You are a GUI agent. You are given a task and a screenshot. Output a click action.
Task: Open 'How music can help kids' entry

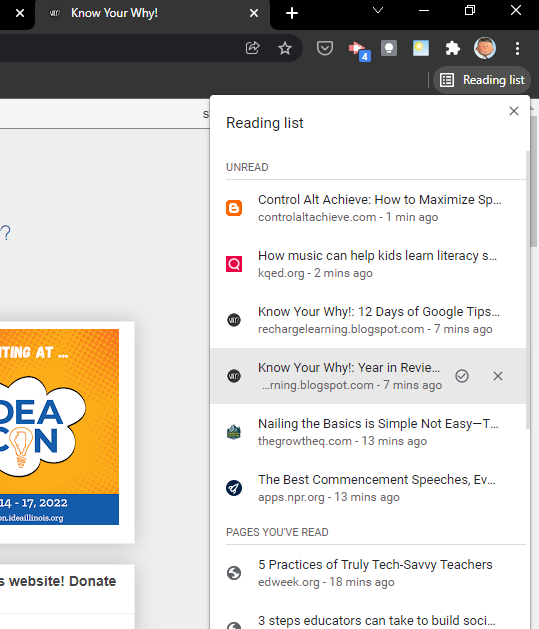point(368,264)
